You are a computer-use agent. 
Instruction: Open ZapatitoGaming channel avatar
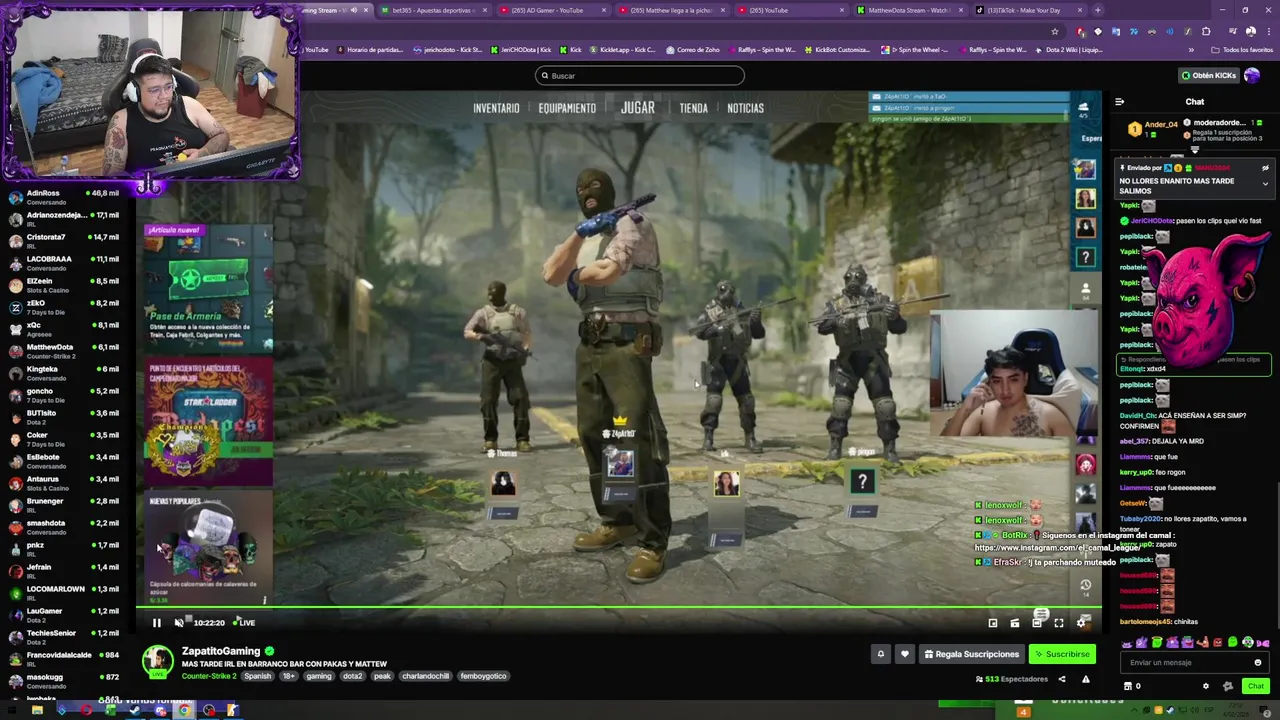click(157, 661)
